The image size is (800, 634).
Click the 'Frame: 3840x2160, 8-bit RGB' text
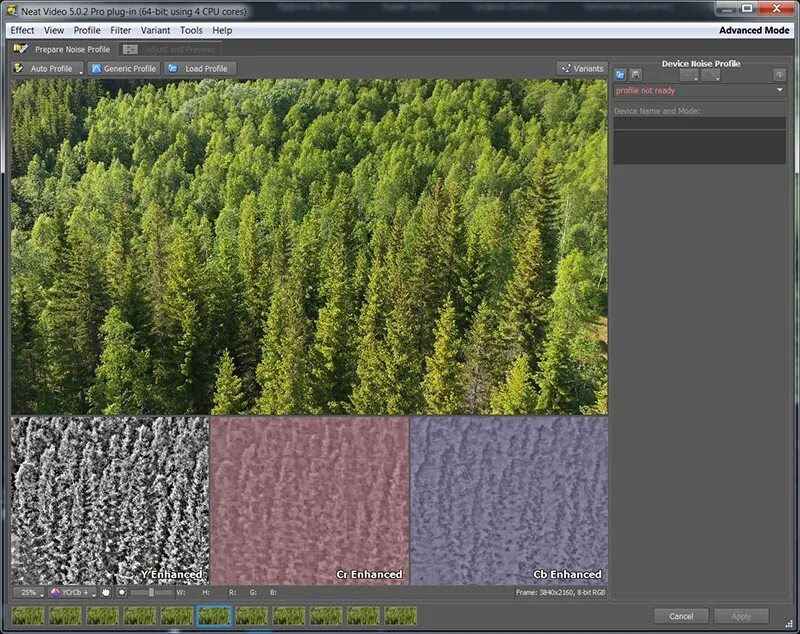tap(560, 593)
